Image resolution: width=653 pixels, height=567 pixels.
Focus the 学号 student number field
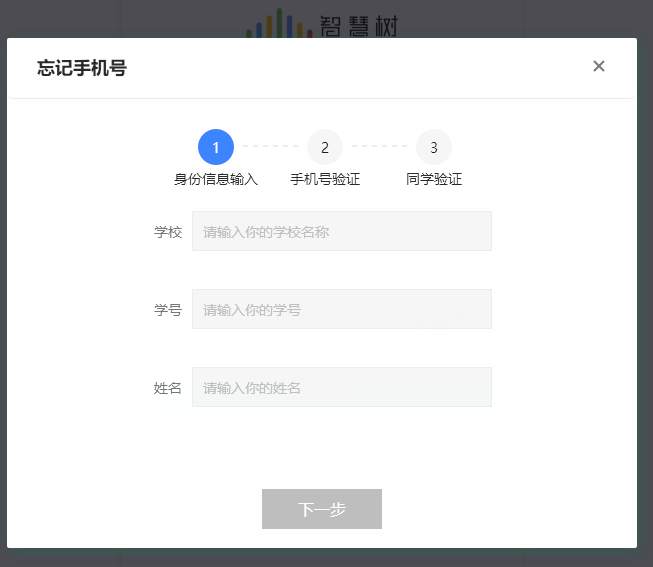point(341,309)
